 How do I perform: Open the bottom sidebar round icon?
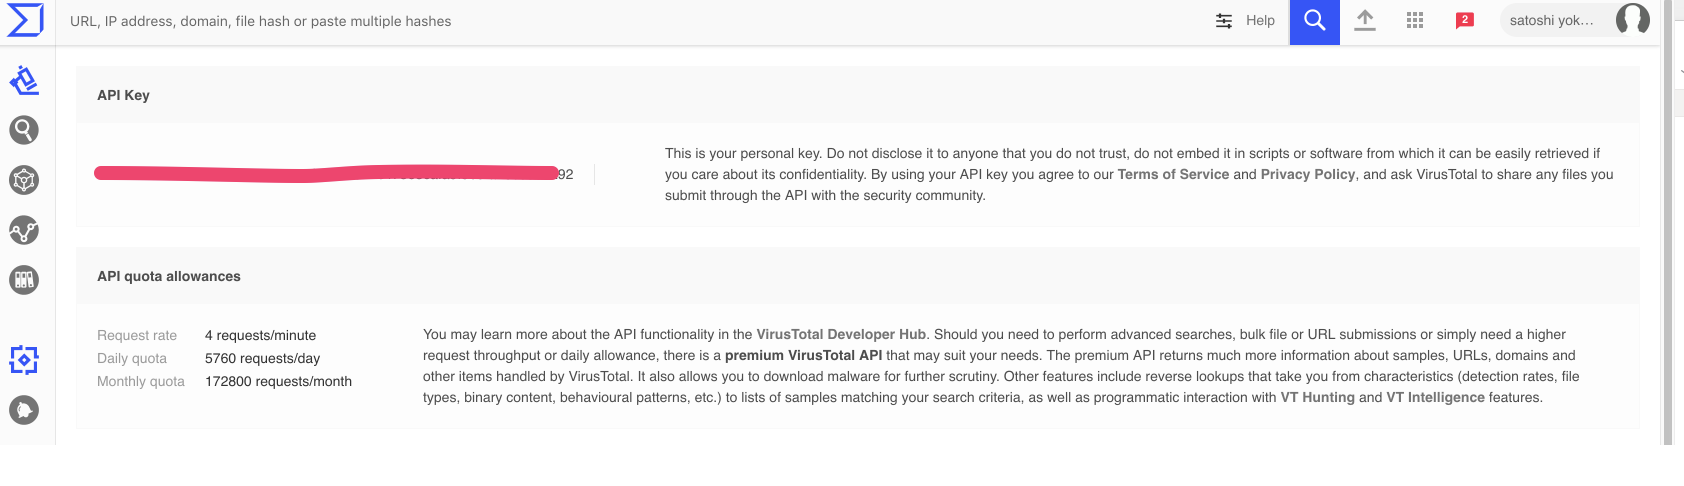[24, 410]
